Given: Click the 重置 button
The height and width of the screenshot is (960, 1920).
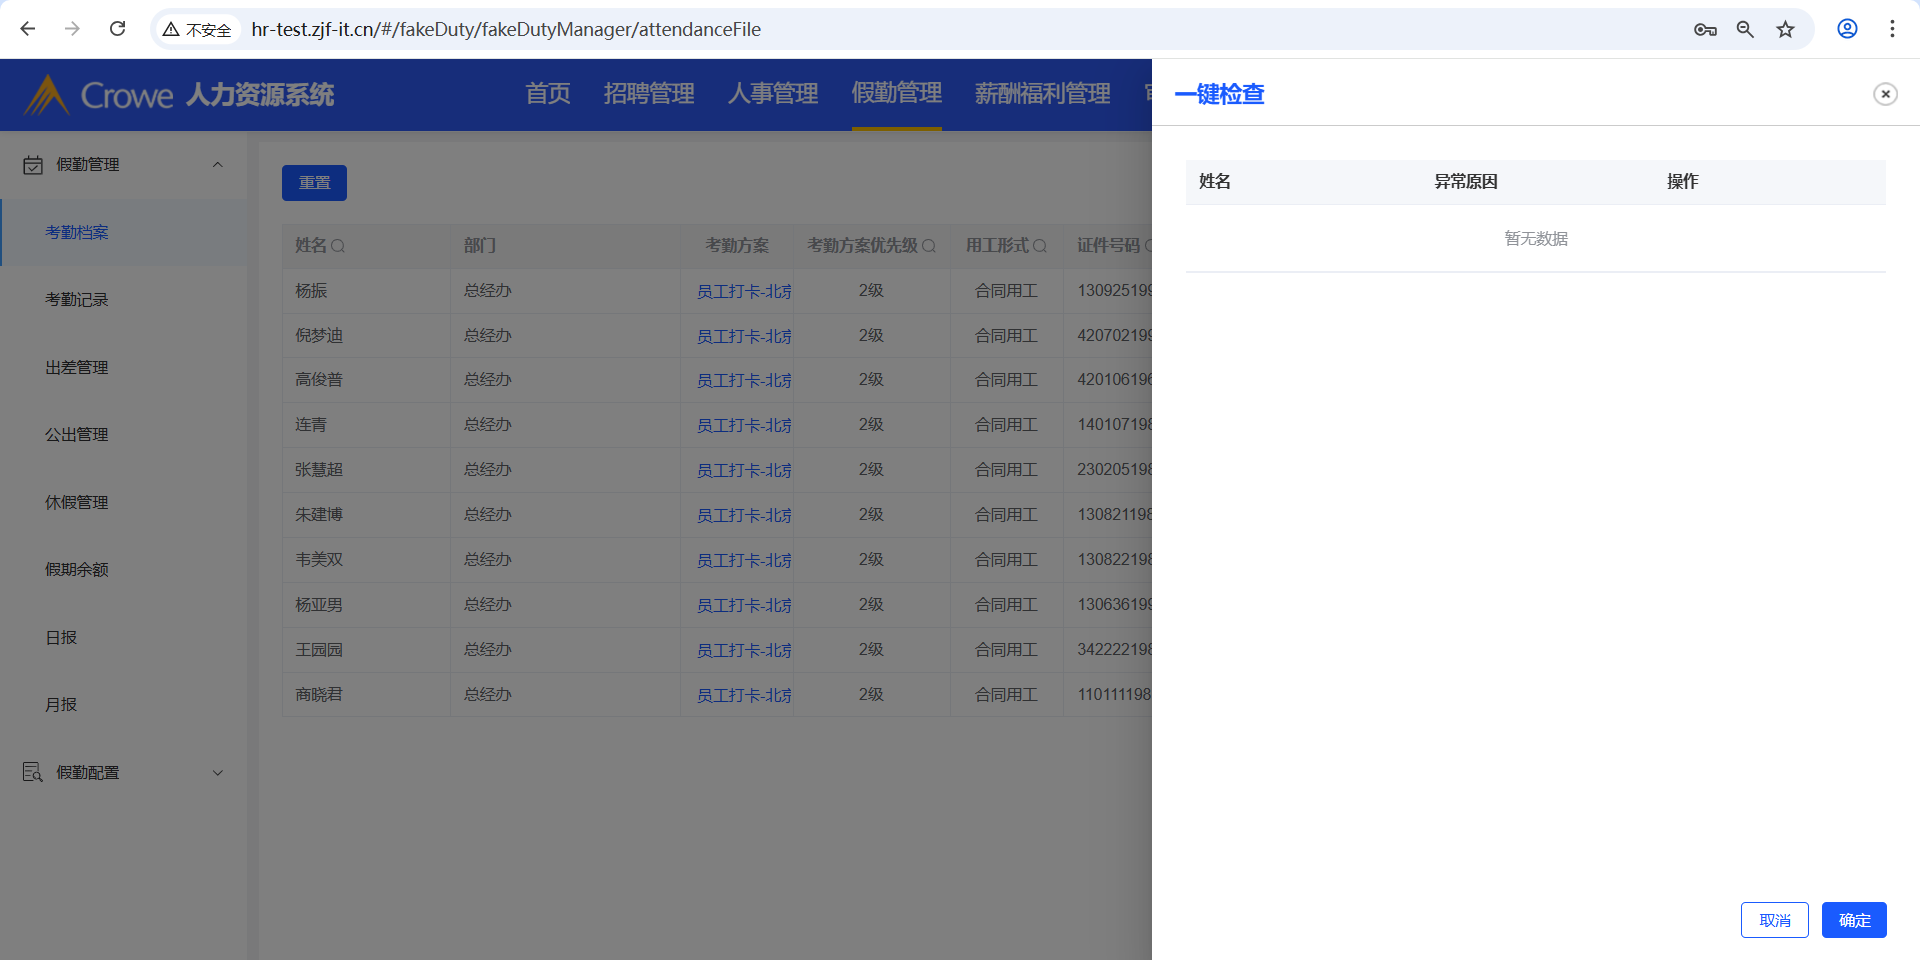Looking at the screenshot, I should point(314,183).
